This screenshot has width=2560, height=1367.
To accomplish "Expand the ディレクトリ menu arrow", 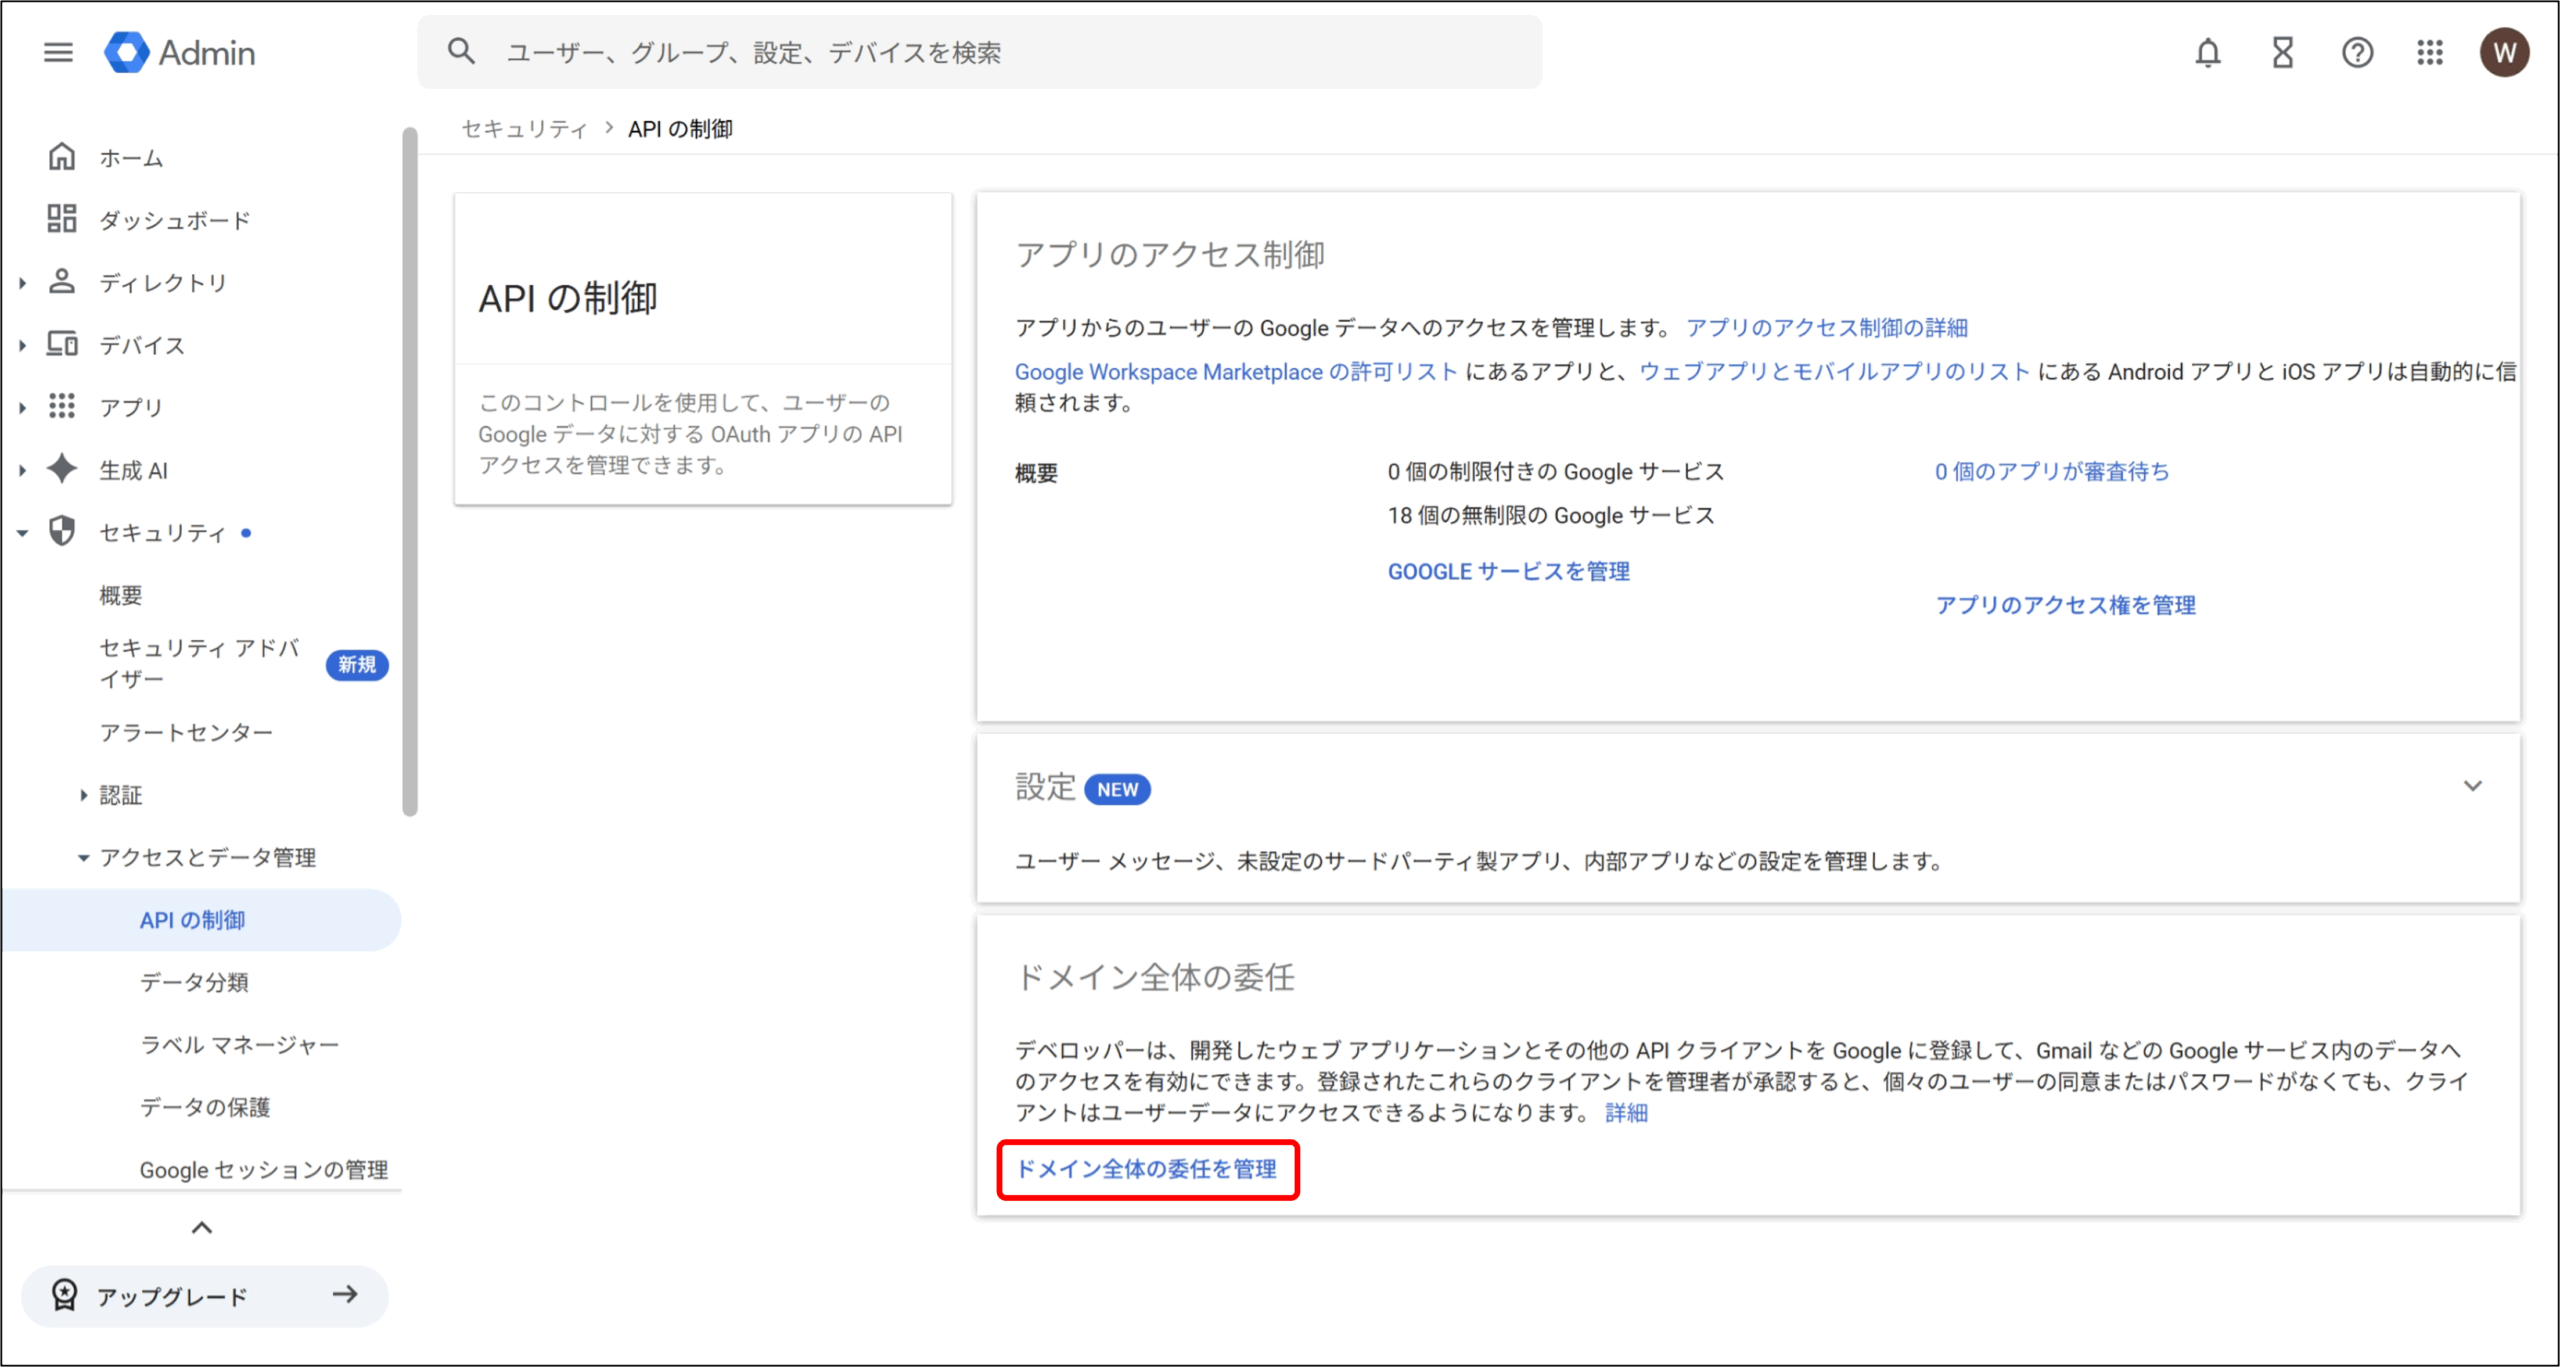I will [22, 283].
